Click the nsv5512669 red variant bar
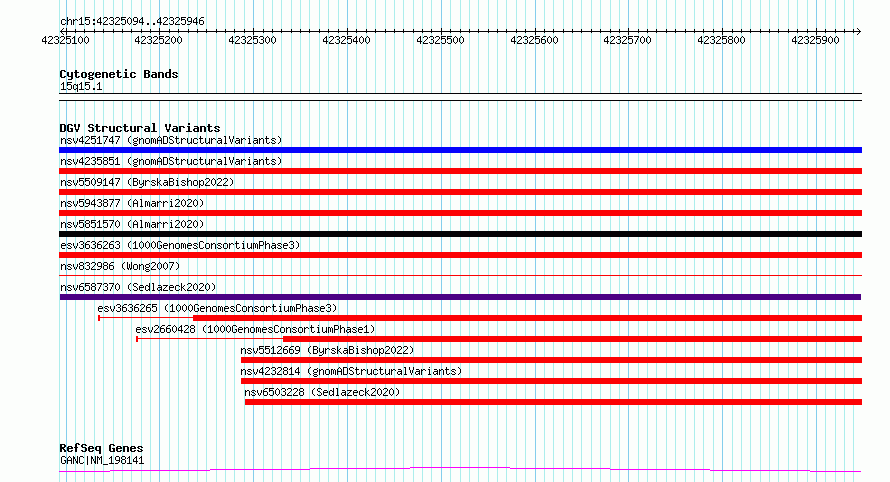The image size is (890, 482). (x=551, y=360)
